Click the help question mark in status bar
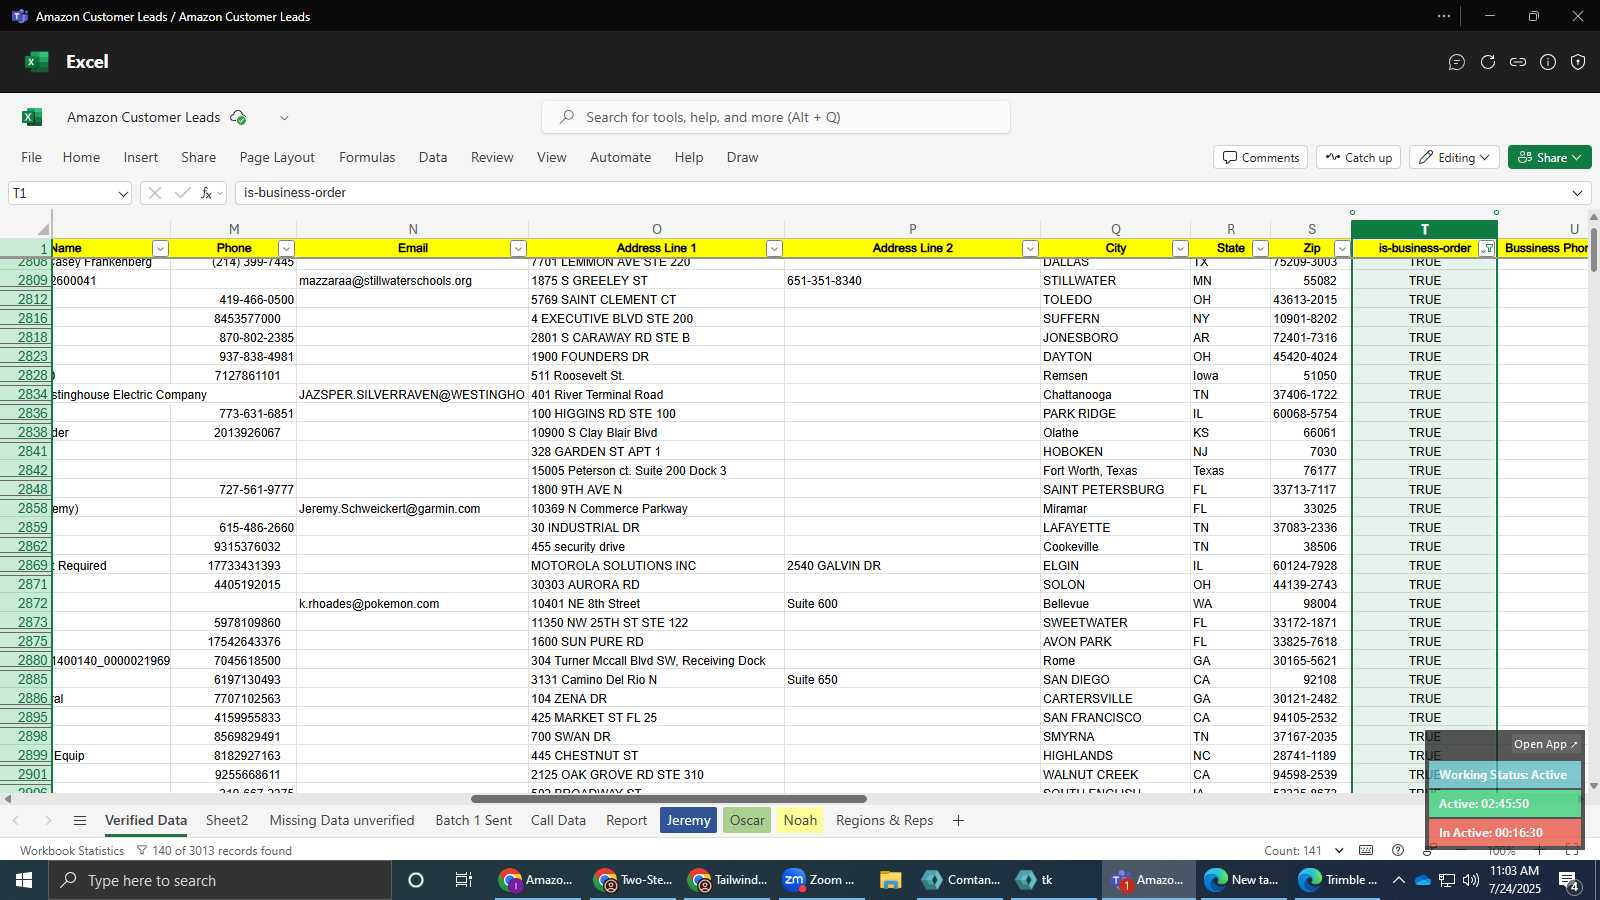Image resolution: width=1600 pixels, height=900 pixels. coord(1398,850)
